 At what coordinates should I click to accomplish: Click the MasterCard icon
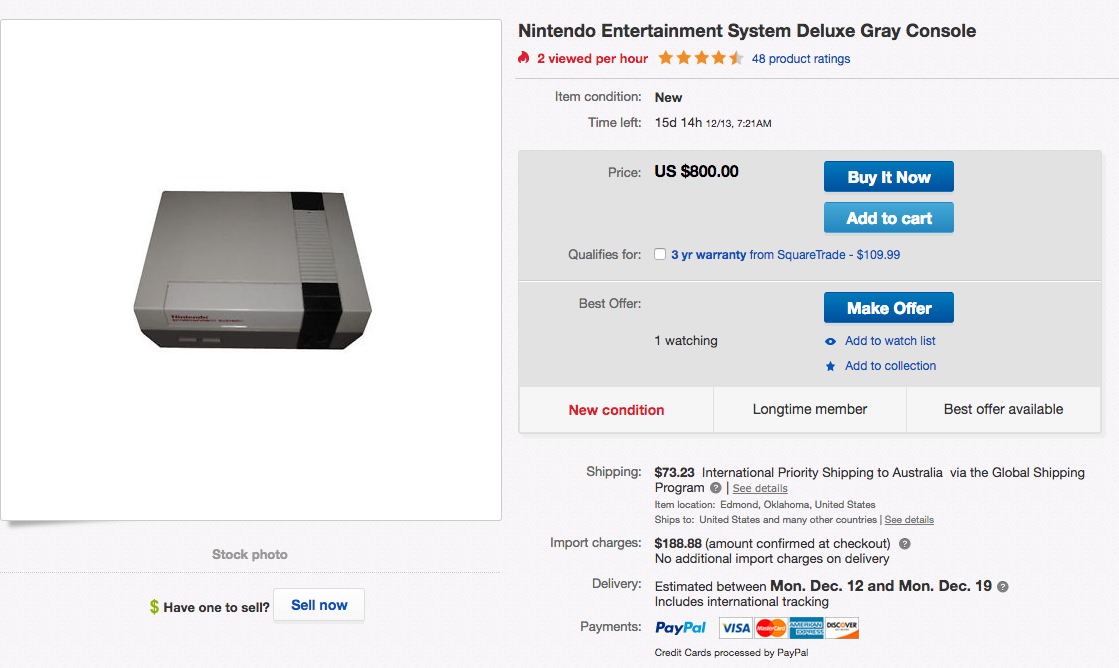click(x=770, y=628)
